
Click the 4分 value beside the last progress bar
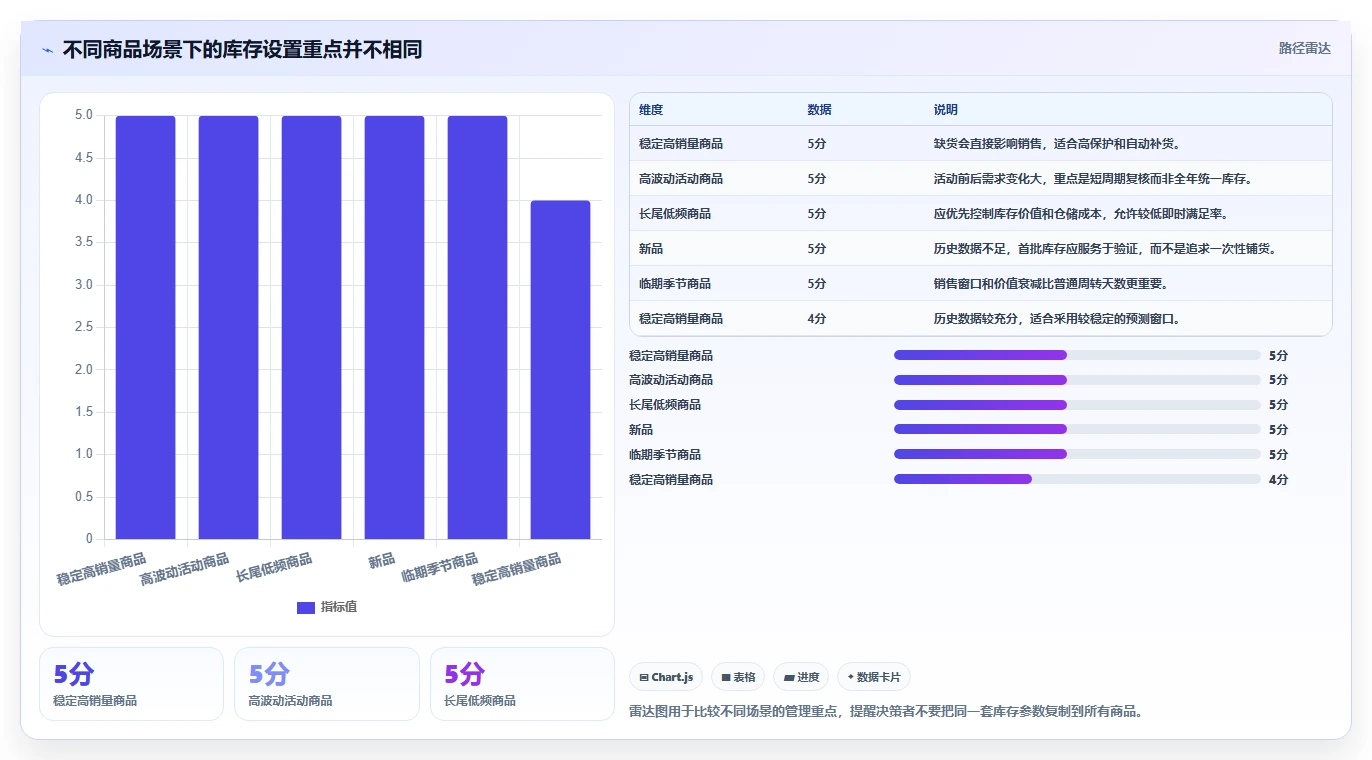point(1278,480)
